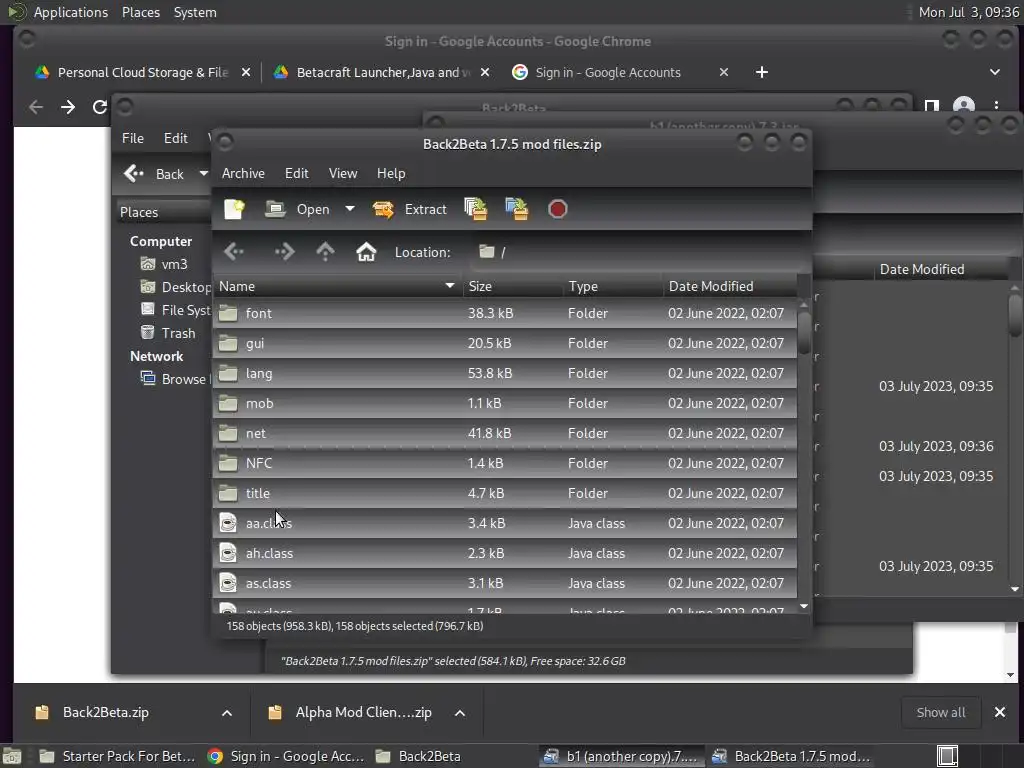The width and height of the screenshot is (1024, 768).
Task: Close the Chrome downloads bar
Action: click(999, 712)
